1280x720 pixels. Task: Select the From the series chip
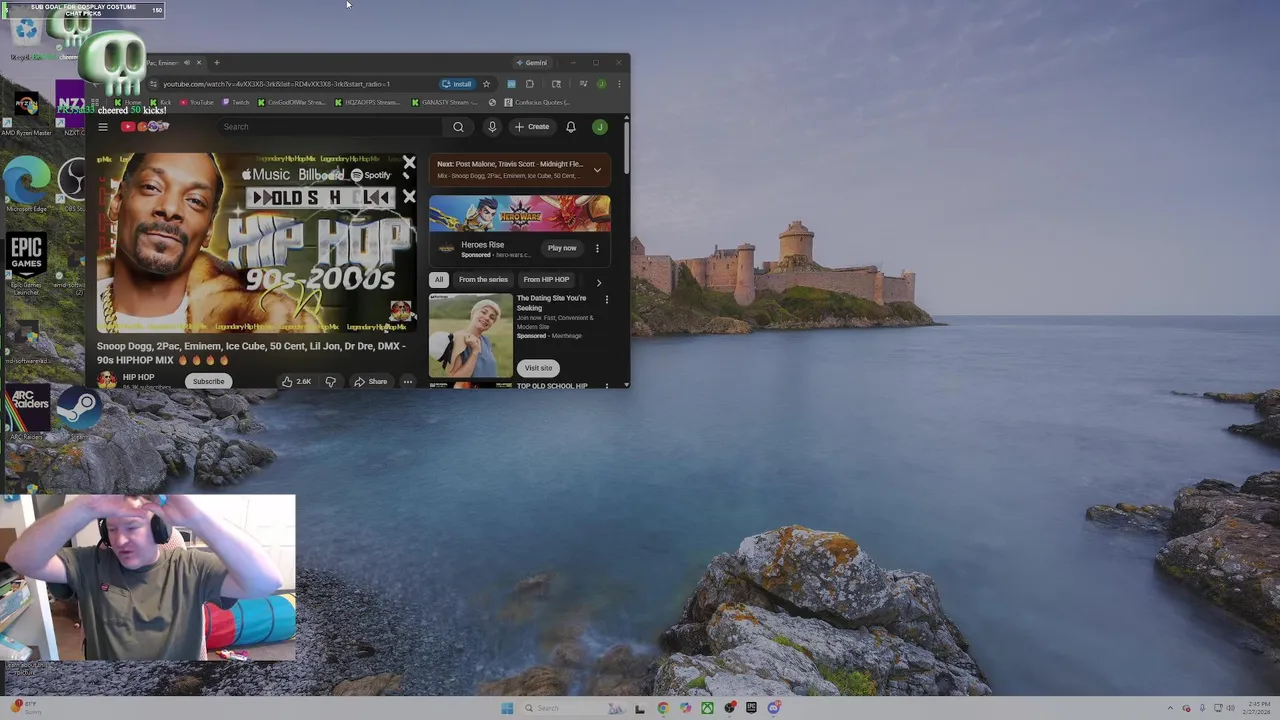(483, 280)
